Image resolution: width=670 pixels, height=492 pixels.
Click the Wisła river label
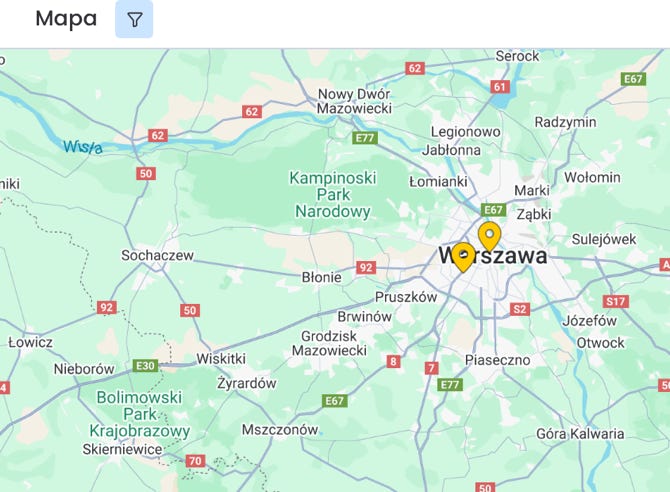pos(83,147)
